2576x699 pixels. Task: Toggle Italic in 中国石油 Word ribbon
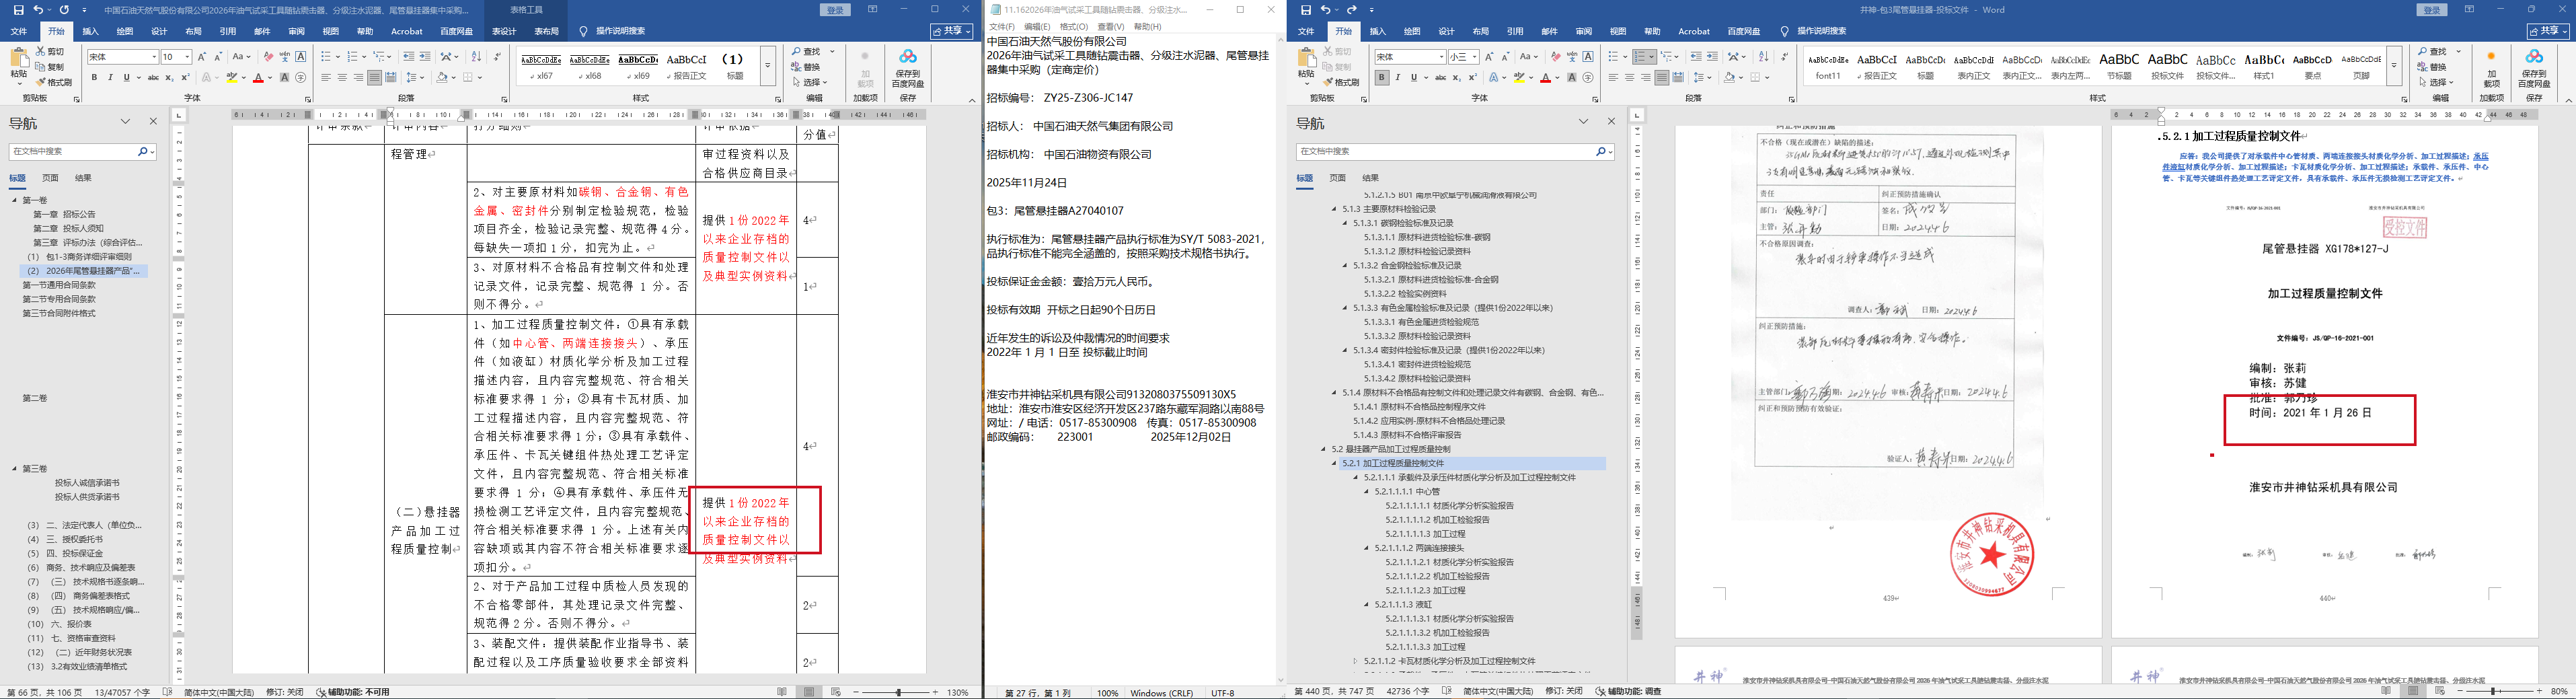point(110,77)
